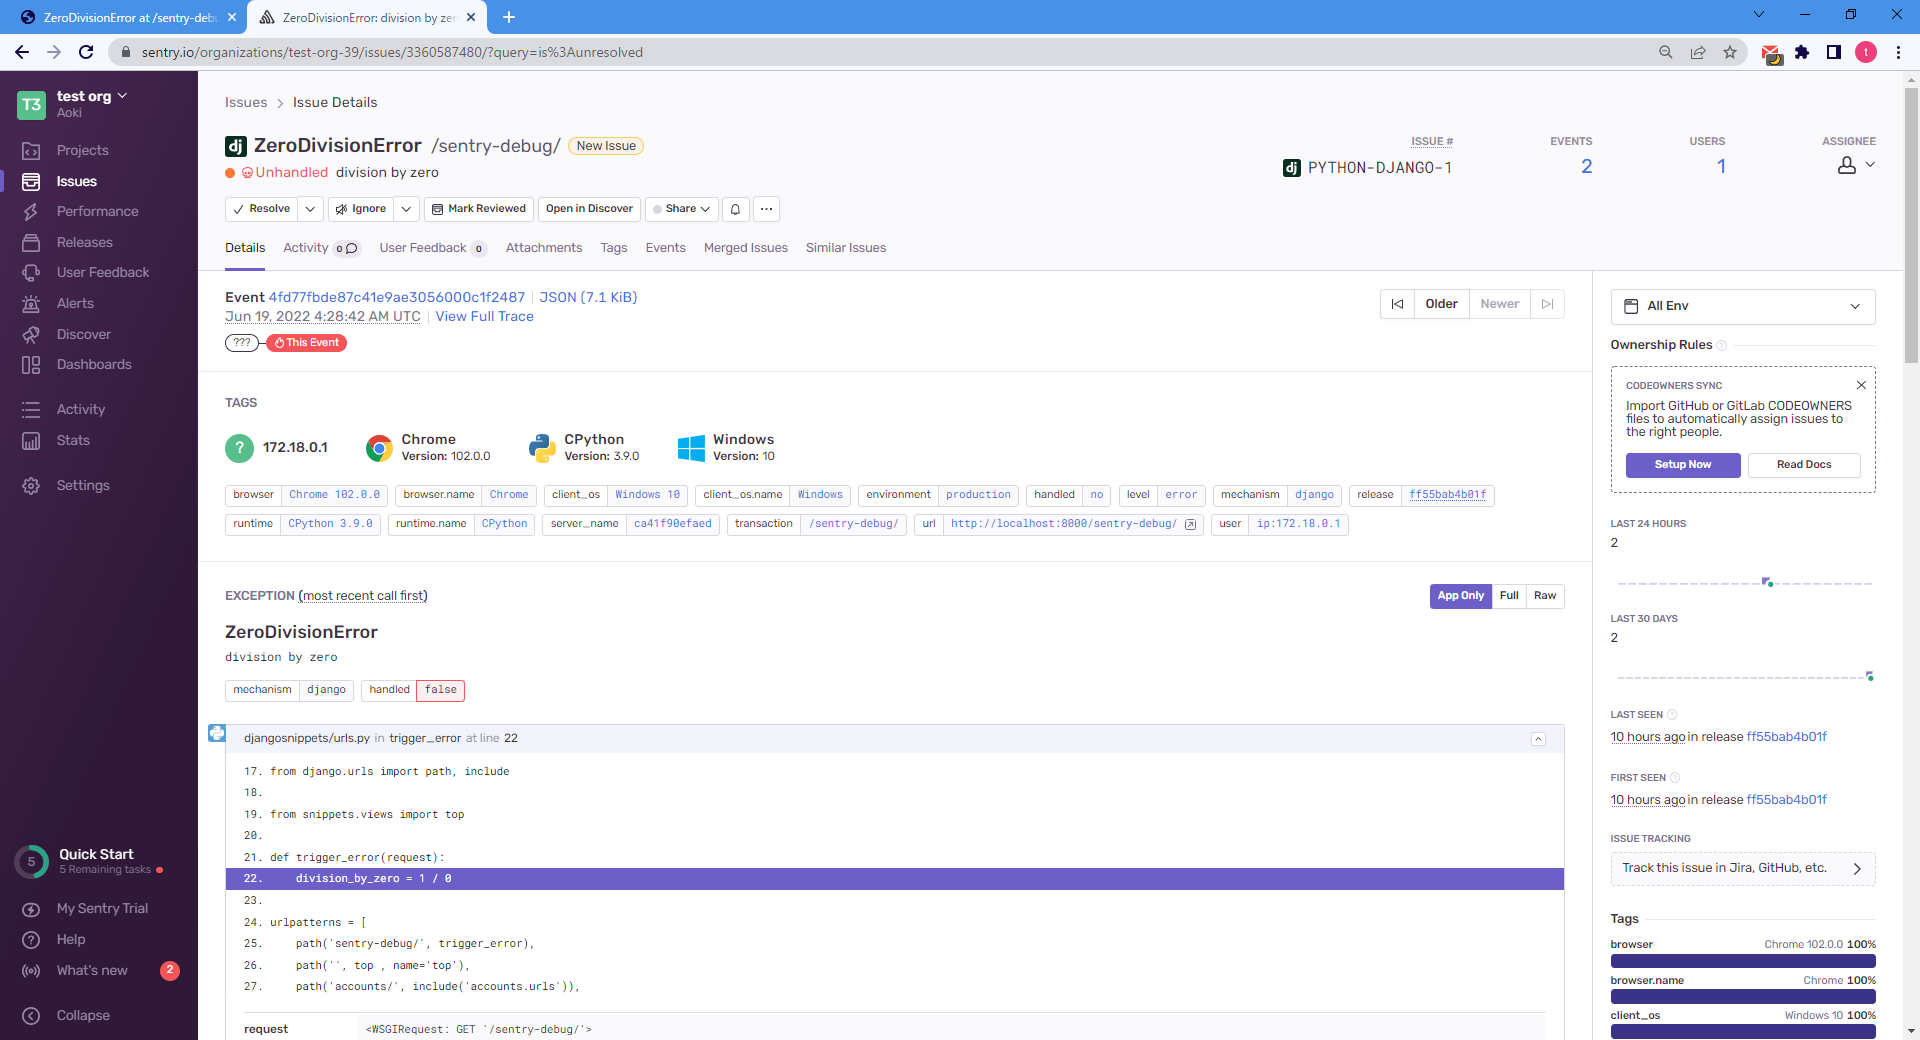Click the Discover icon in sidebar
1920x1040 pixels.
[x=31, y=334]
